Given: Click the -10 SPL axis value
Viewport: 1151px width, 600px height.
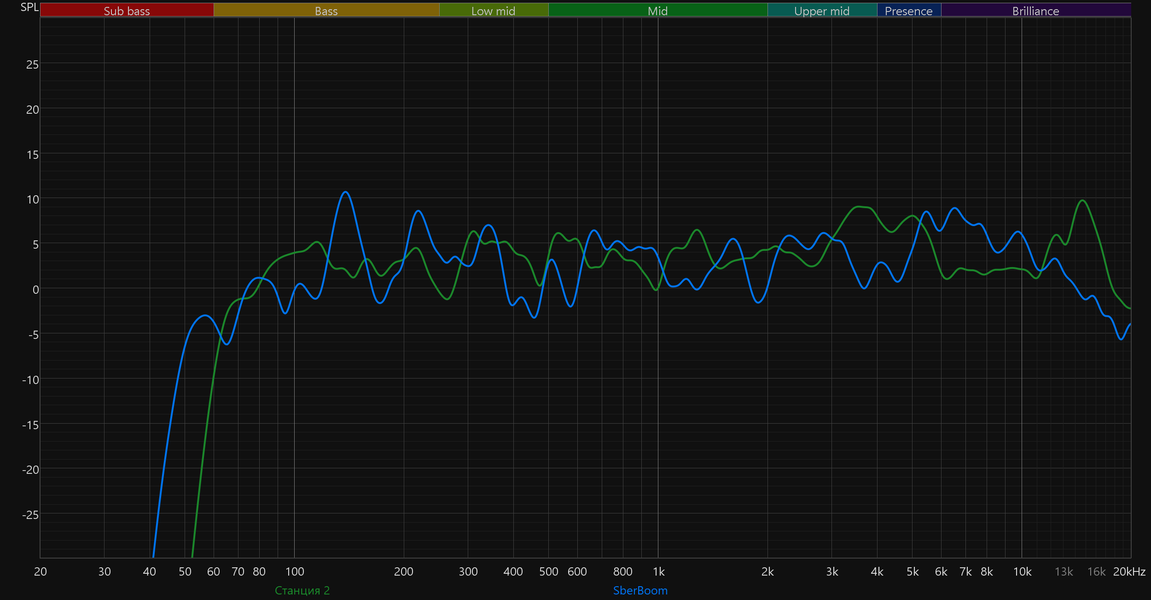Looking at the screenshot, I should pyautogui.click(x=30, y=380).
